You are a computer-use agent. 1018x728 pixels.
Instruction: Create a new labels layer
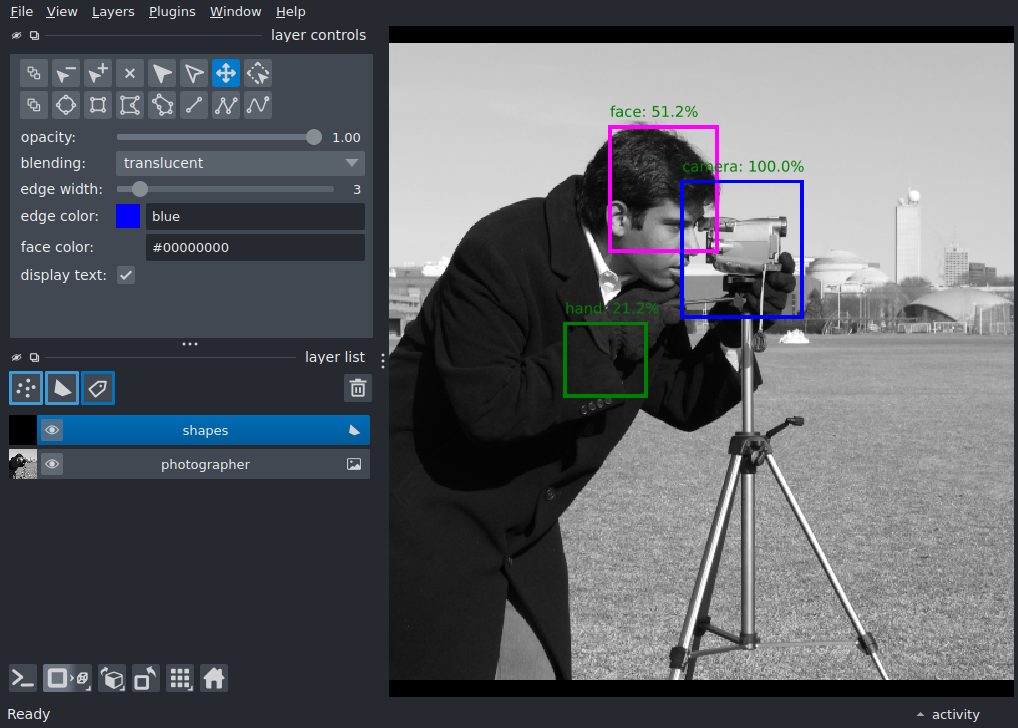tap(98, 388)
